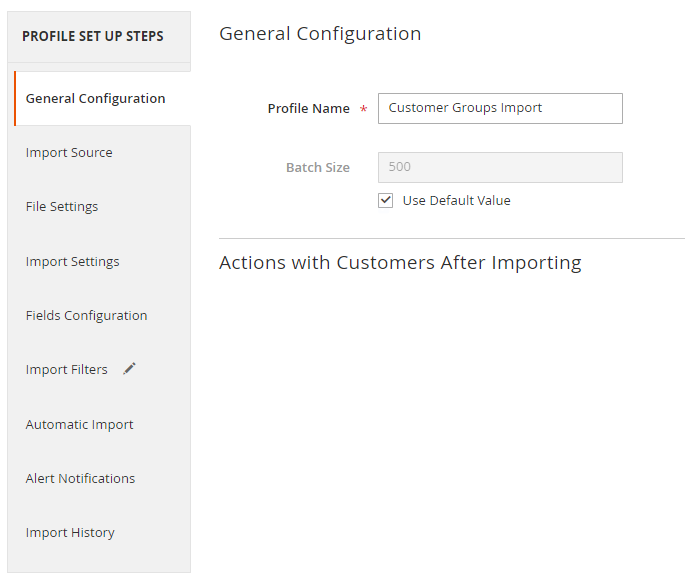This screenshot has height=584, width=685.
Task: Click the Profile Set Up Steps header
Action: coord(93,36)
